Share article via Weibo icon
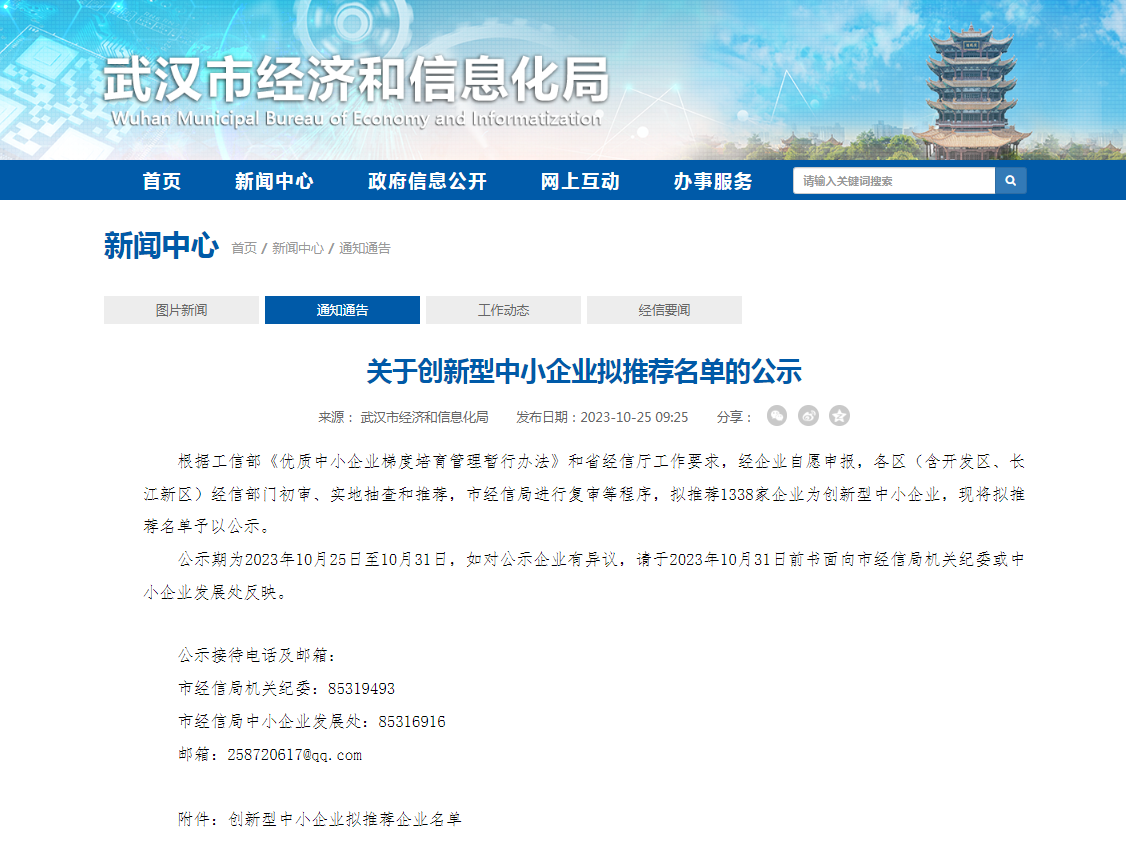 coord(808,416)
